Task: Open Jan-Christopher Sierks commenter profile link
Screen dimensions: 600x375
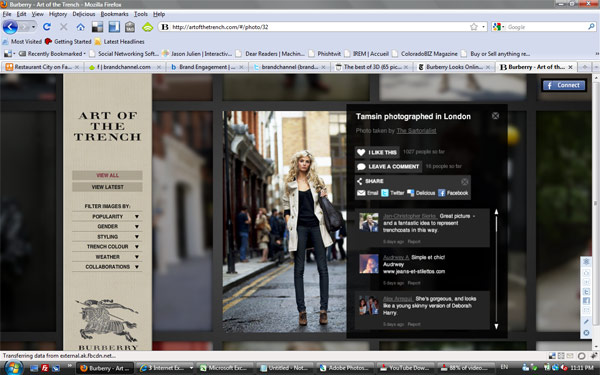Action: point(410,216)
